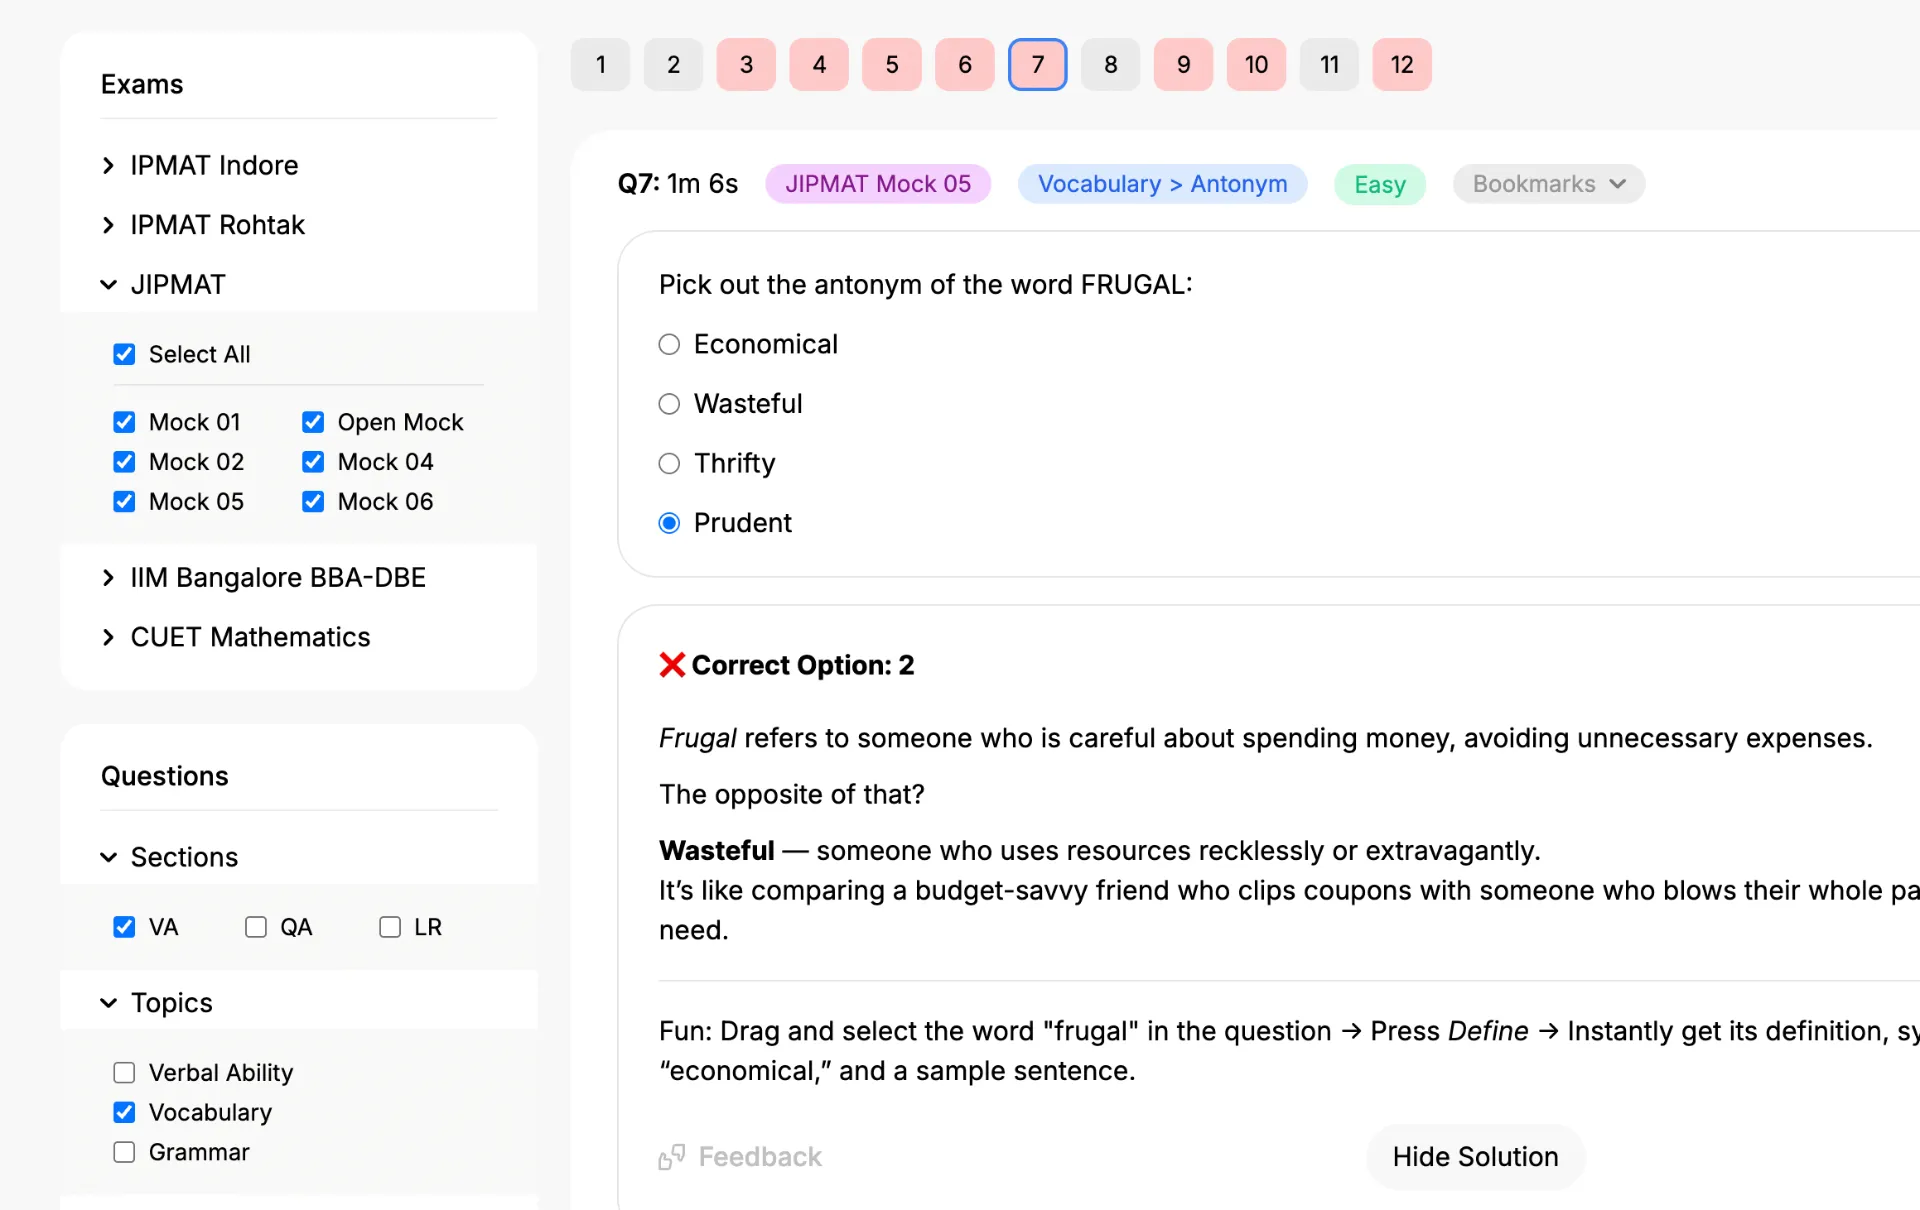This screenshot has height=1210, width=1920.
Task: Collapse the Topics section chevron
Action: click(x=108, y=1003)
